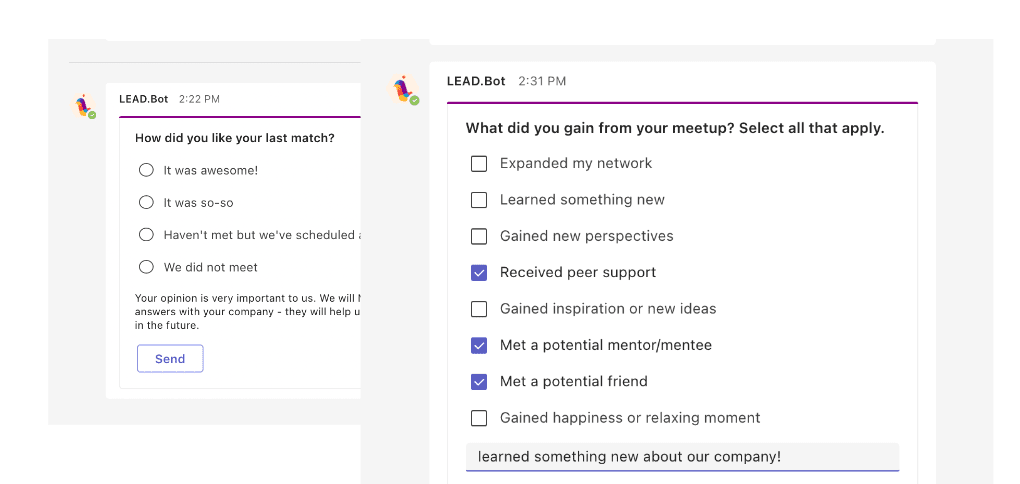Click LEAD.Bot avatar in right chat

pyautogui.click(x=403, y=90)
